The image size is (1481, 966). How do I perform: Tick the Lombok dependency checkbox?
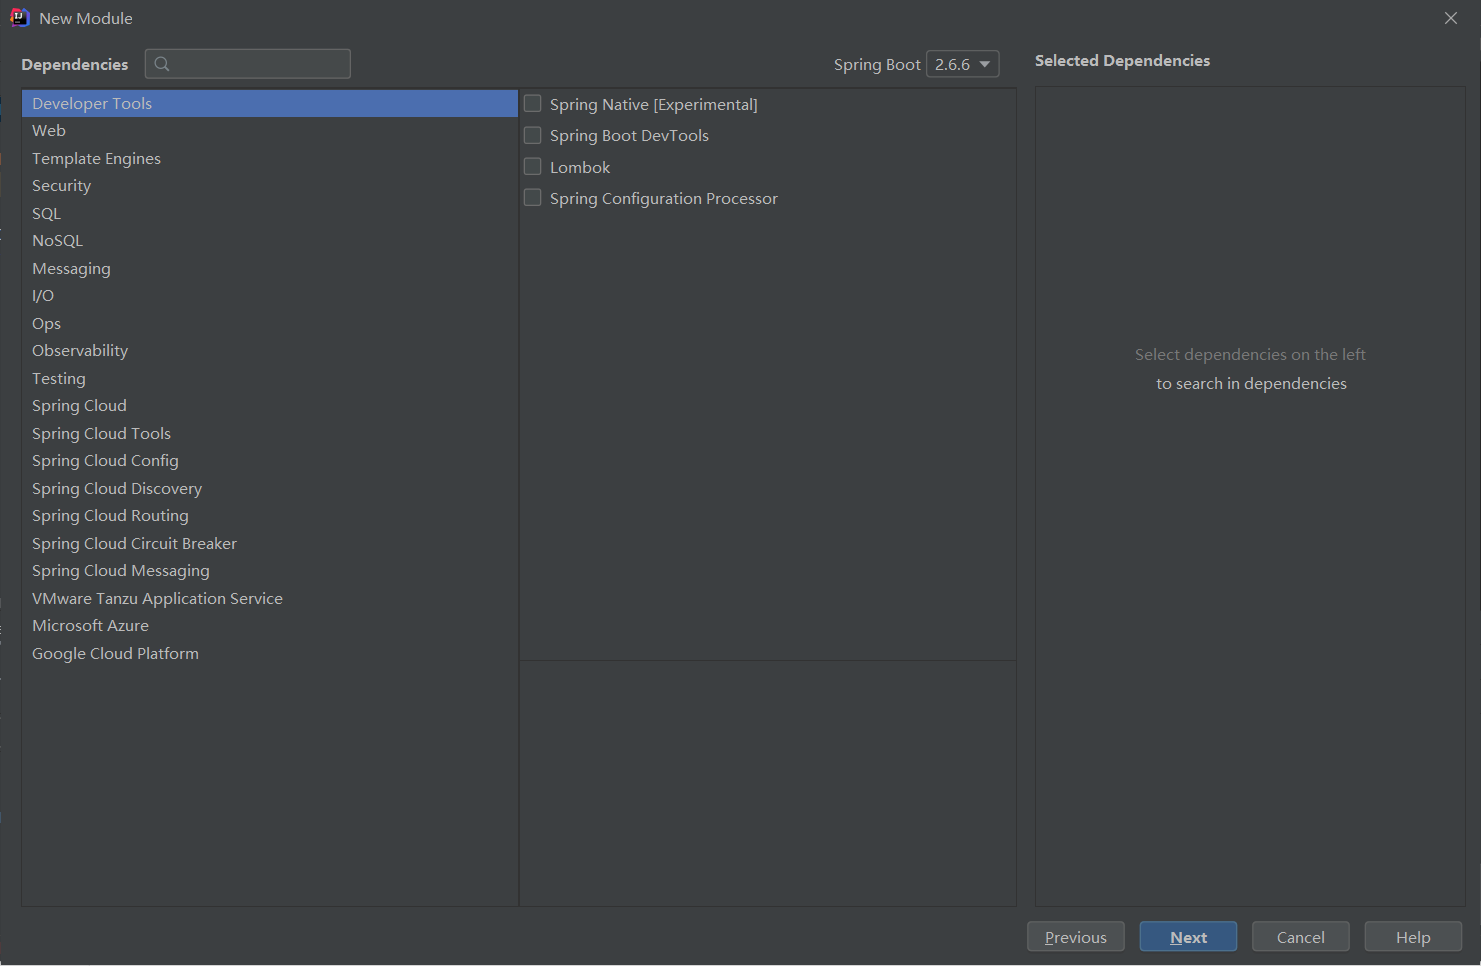533,167
